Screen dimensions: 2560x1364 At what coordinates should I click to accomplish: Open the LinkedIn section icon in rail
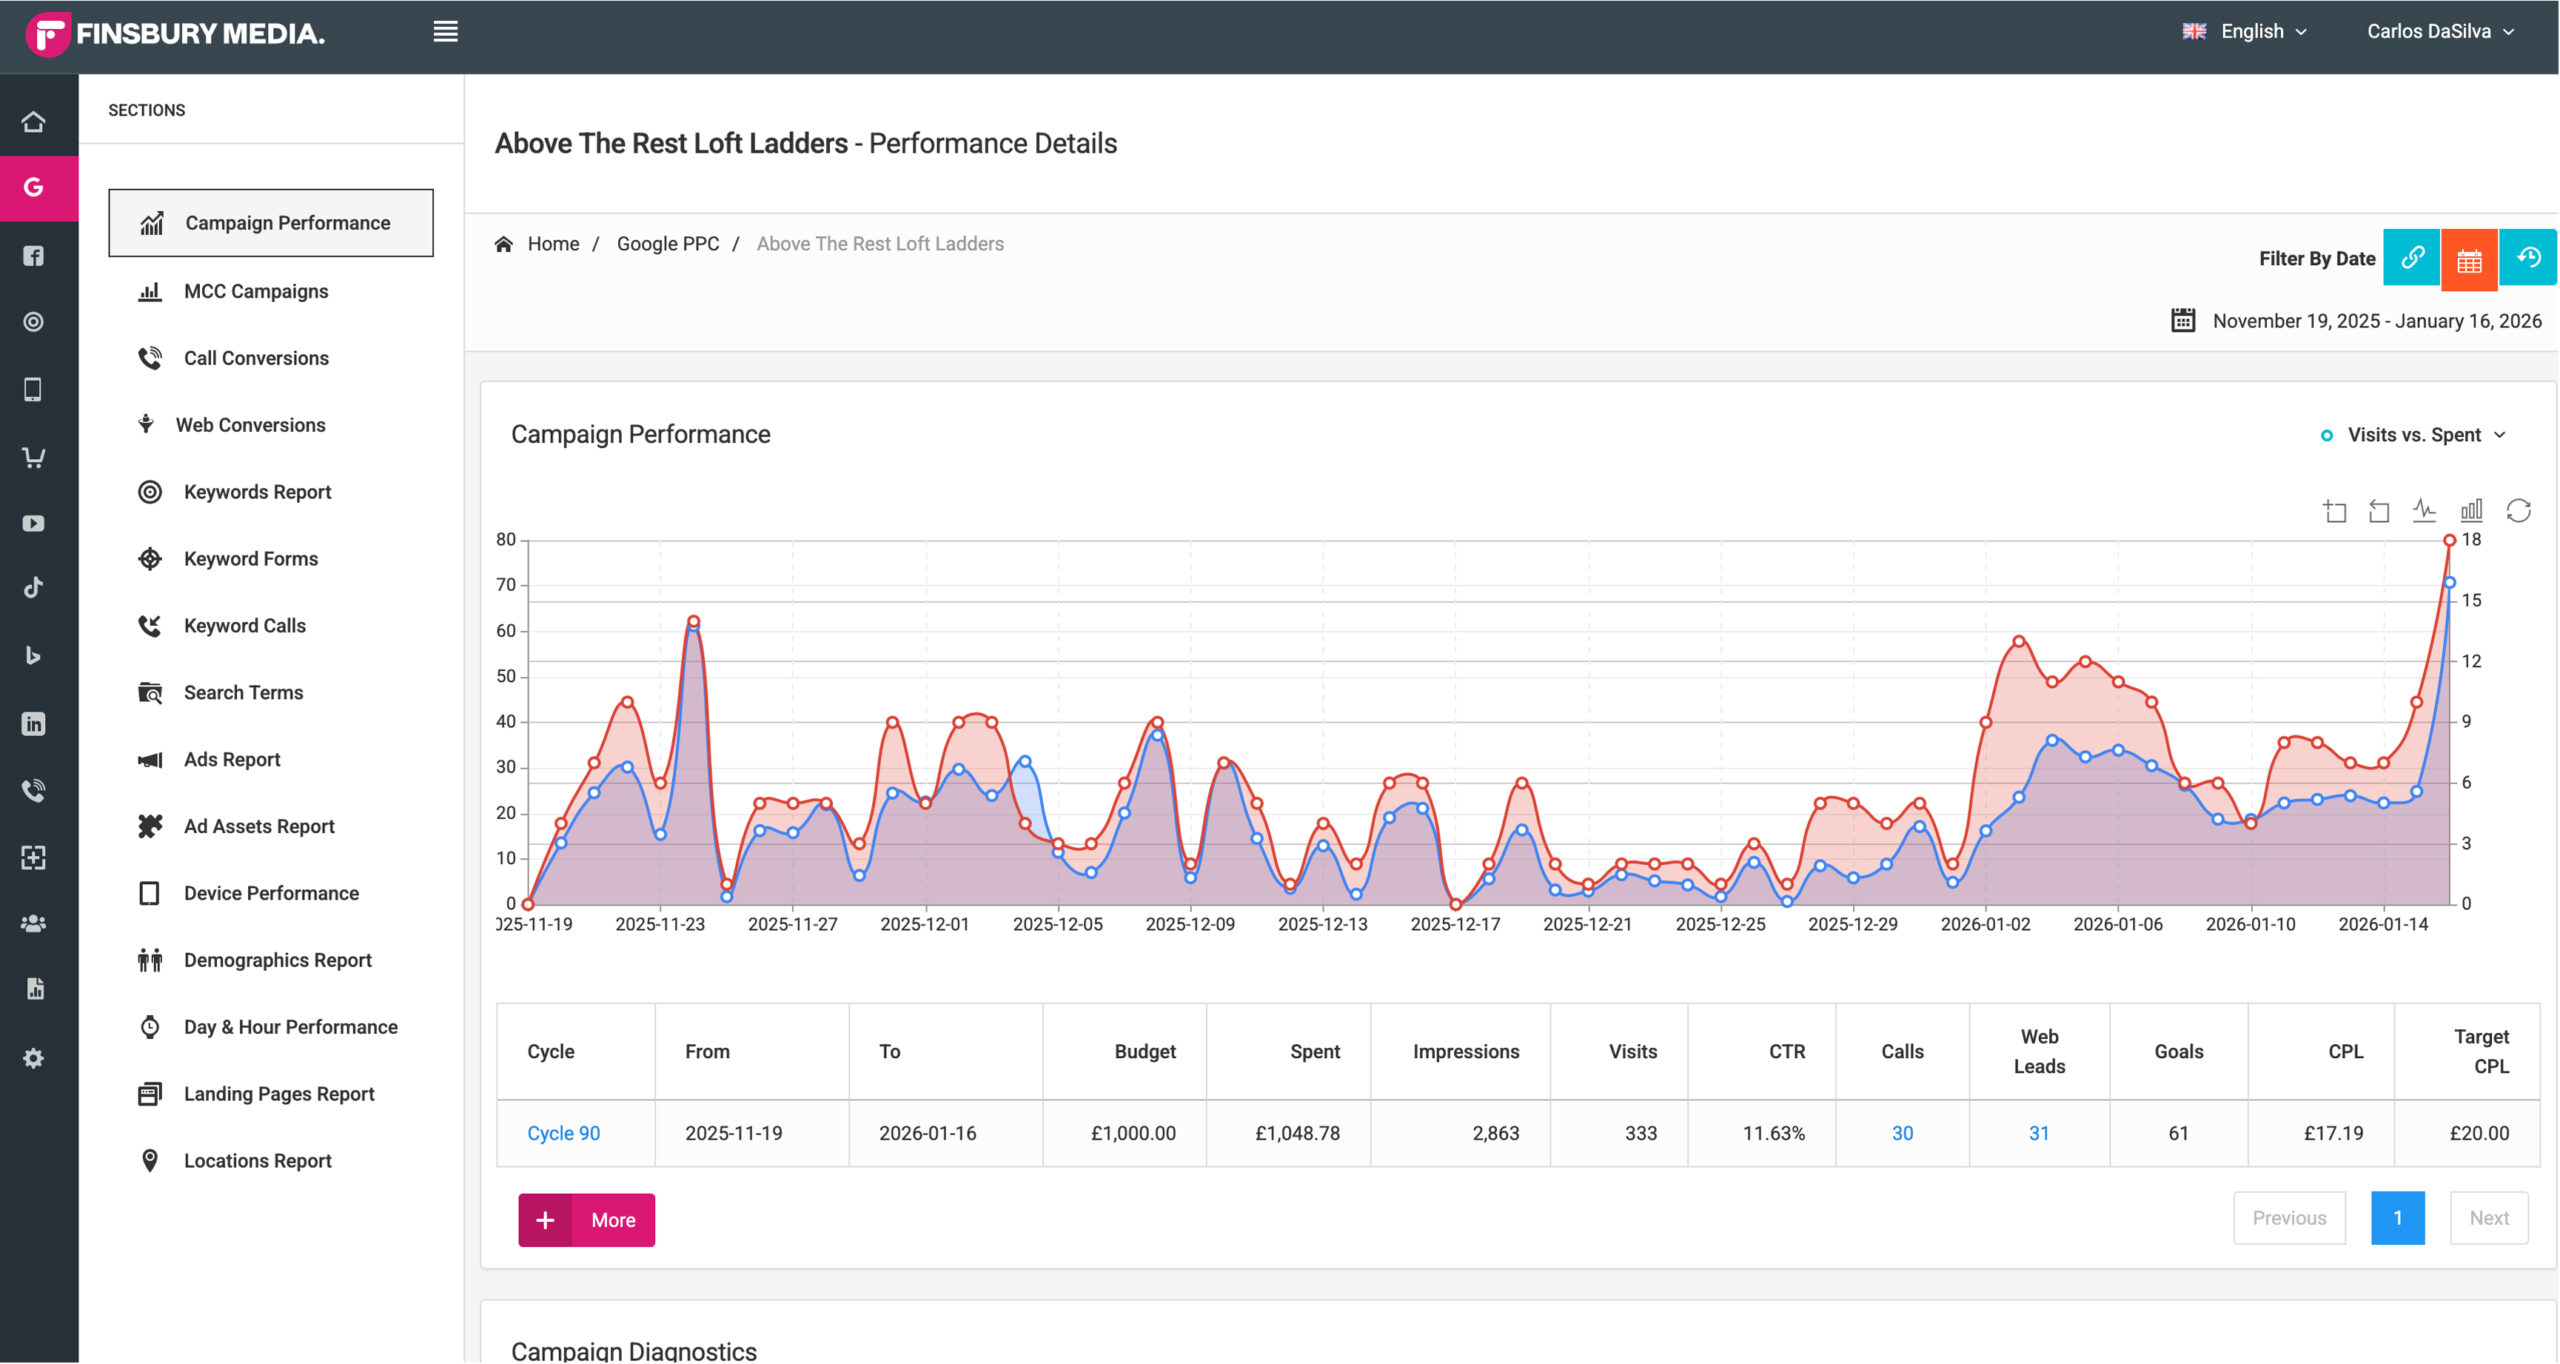coord(34,724)
